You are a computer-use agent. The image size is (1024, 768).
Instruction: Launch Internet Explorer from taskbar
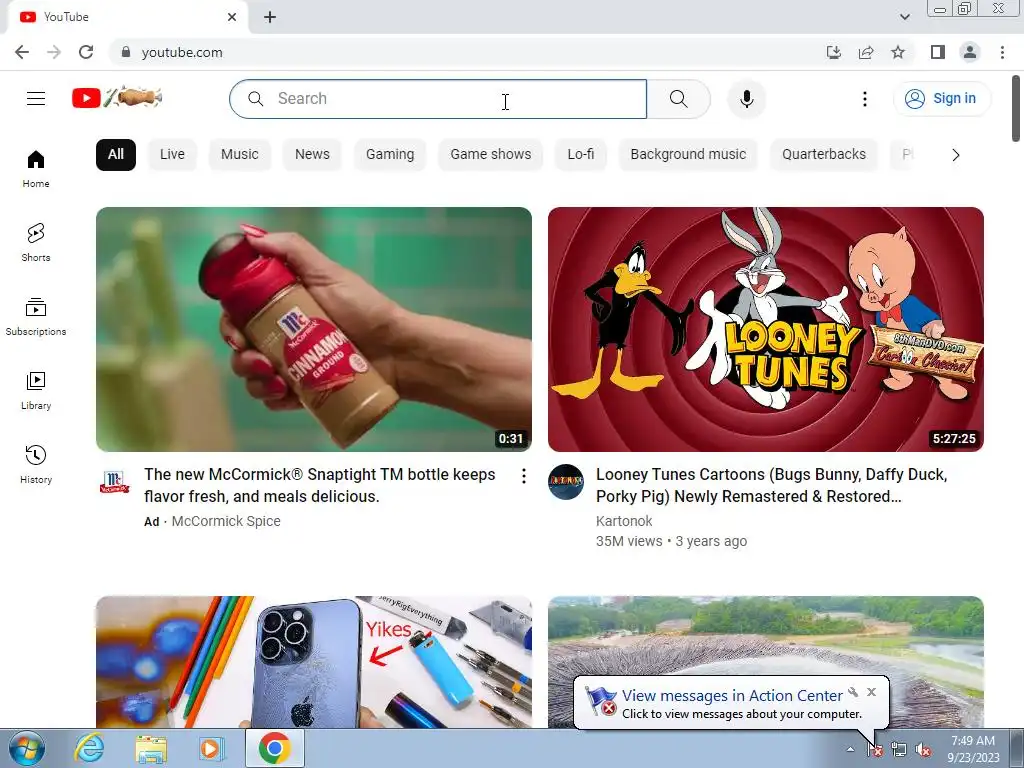coord(88,748)
